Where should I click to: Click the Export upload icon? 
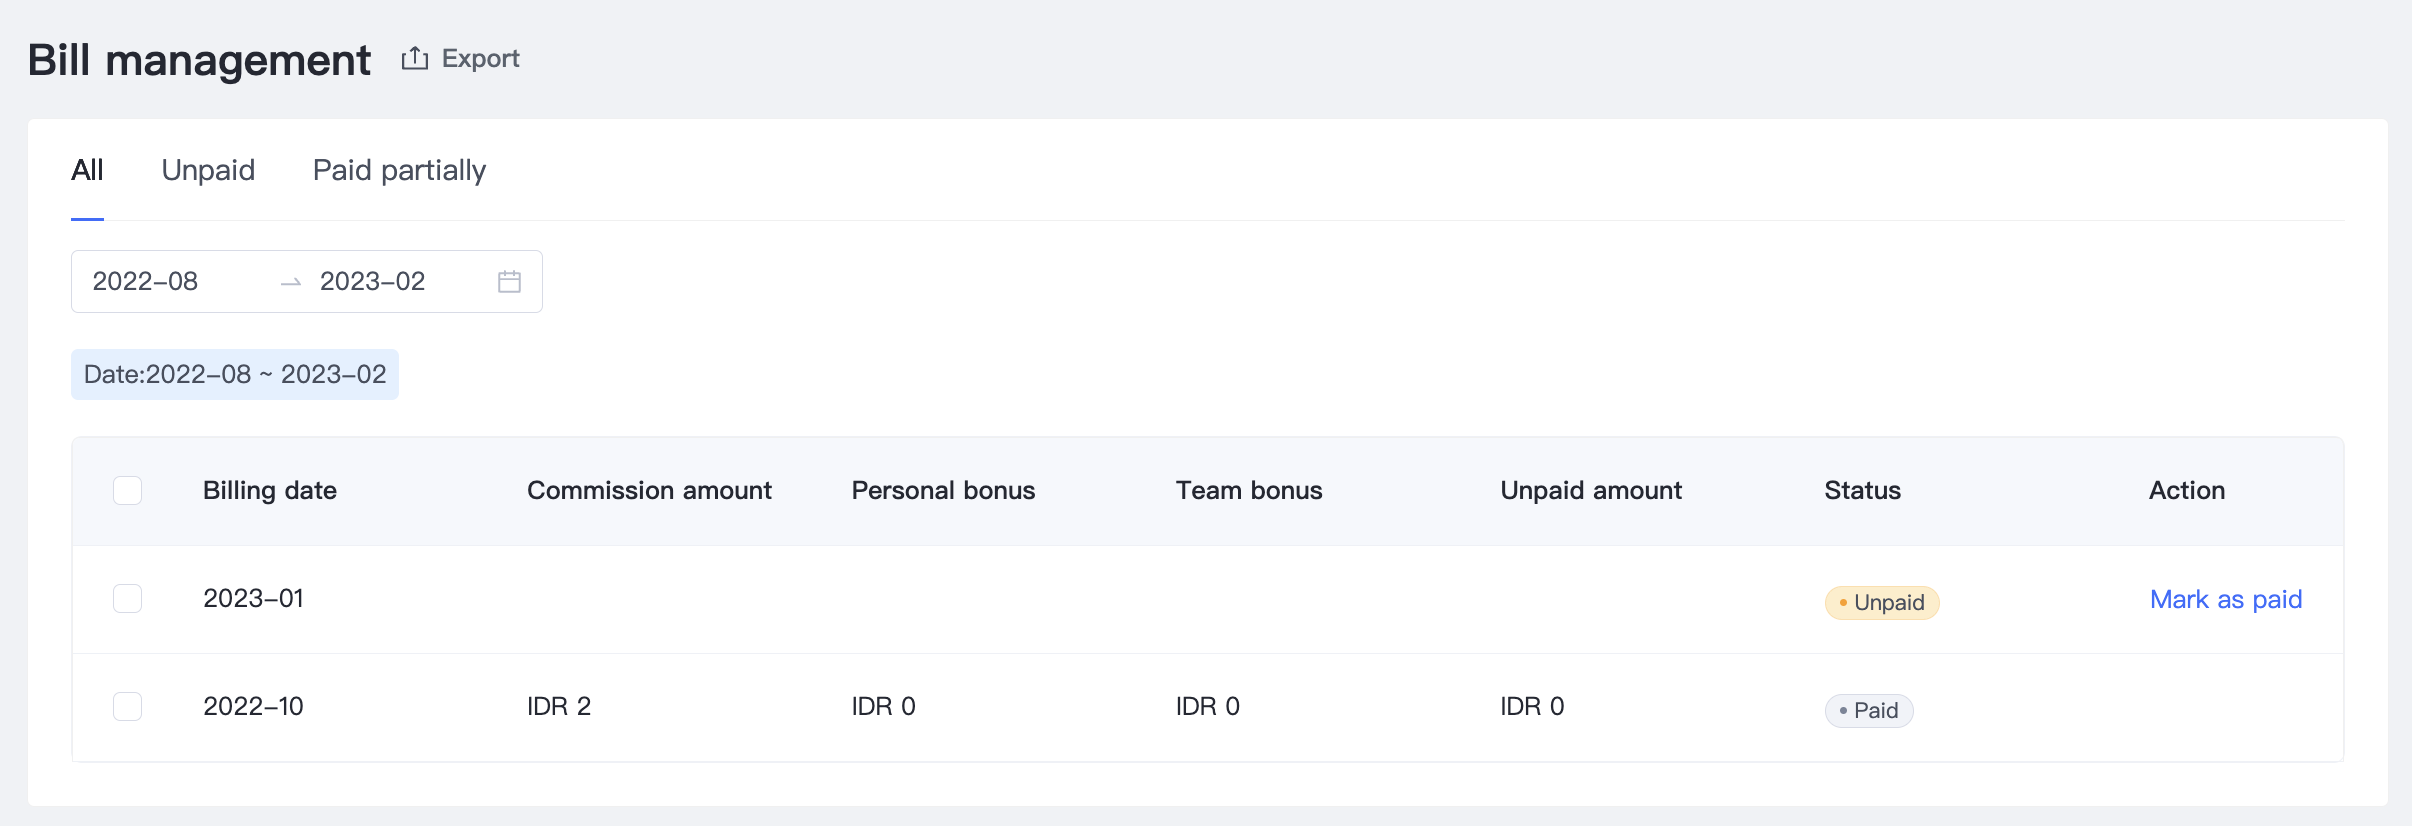415,59
